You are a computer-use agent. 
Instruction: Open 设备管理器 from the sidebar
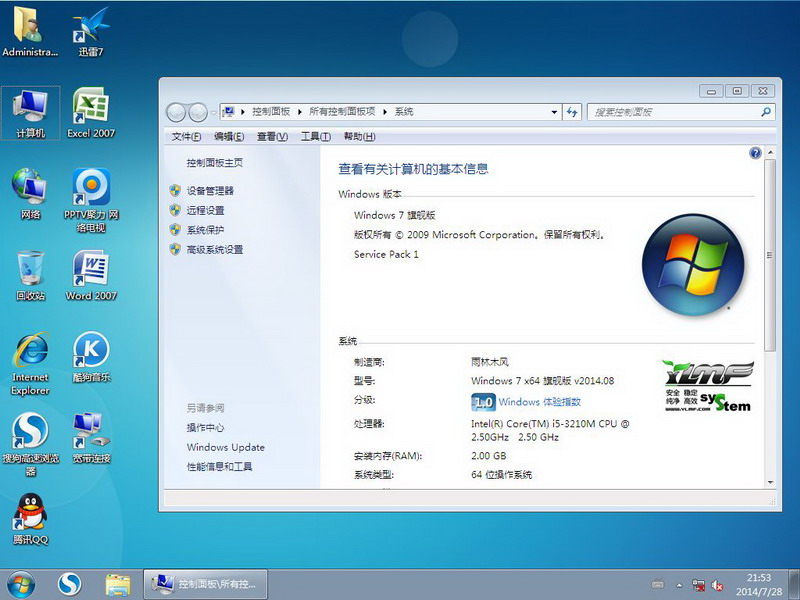[210, 191]
